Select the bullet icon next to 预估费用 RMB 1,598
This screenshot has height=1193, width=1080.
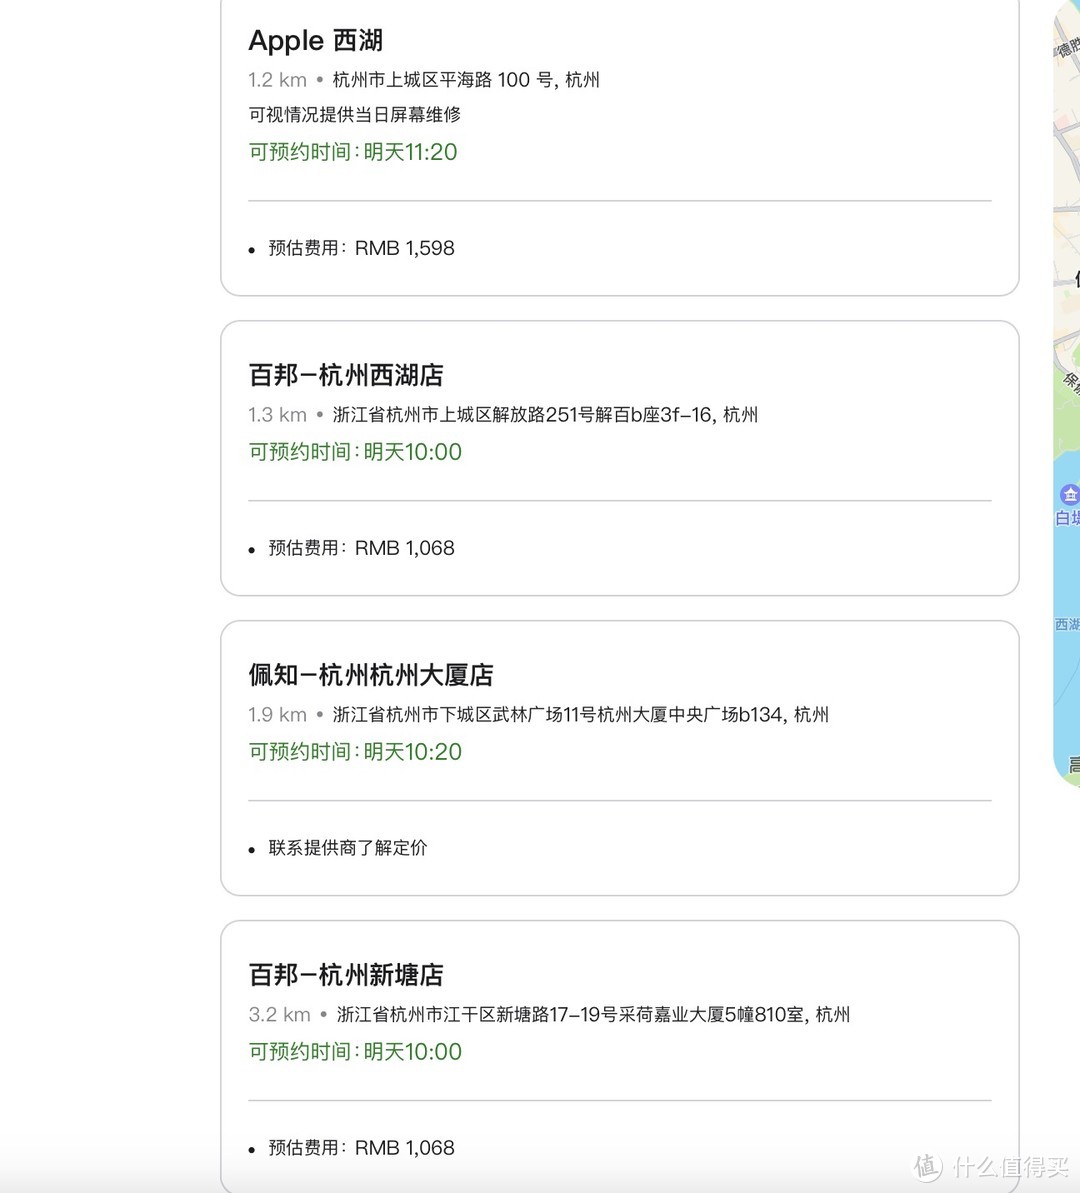(249, 249)
